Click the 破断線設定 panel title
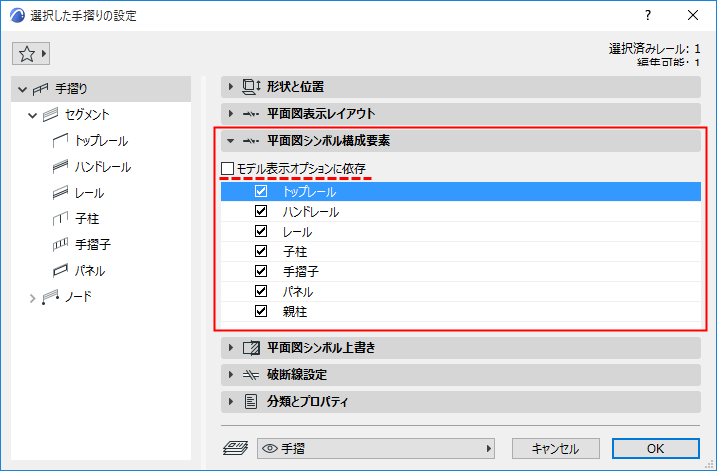The height and width of the screenshot is (471, 717). [x=297, y=375]
